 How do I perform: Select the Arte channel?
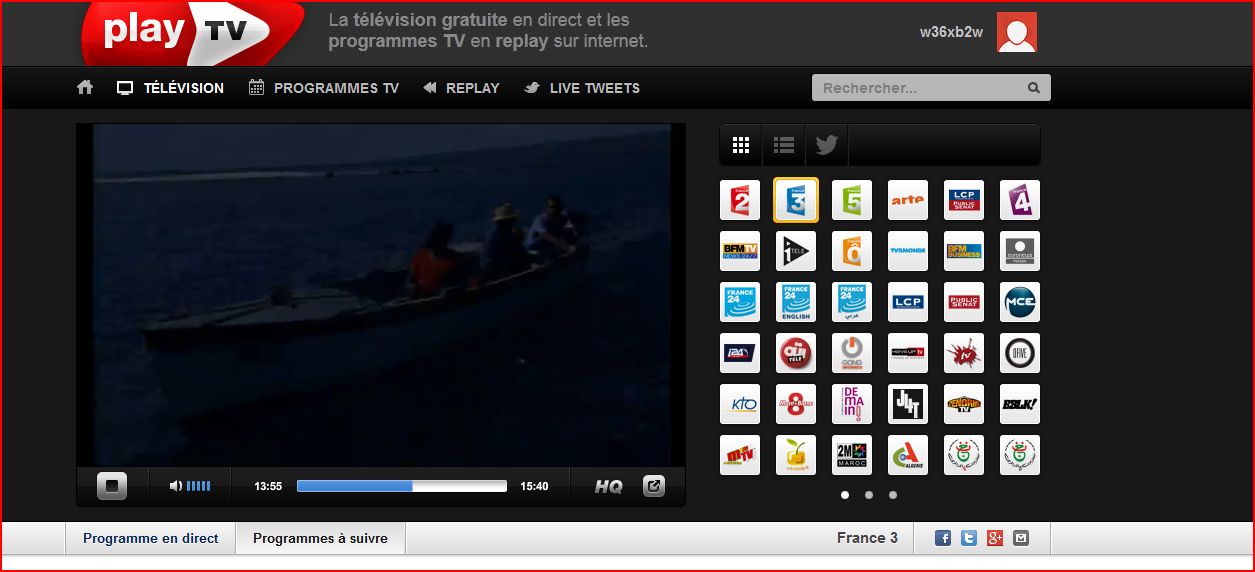pyautogui.click(x=908, y=200)
